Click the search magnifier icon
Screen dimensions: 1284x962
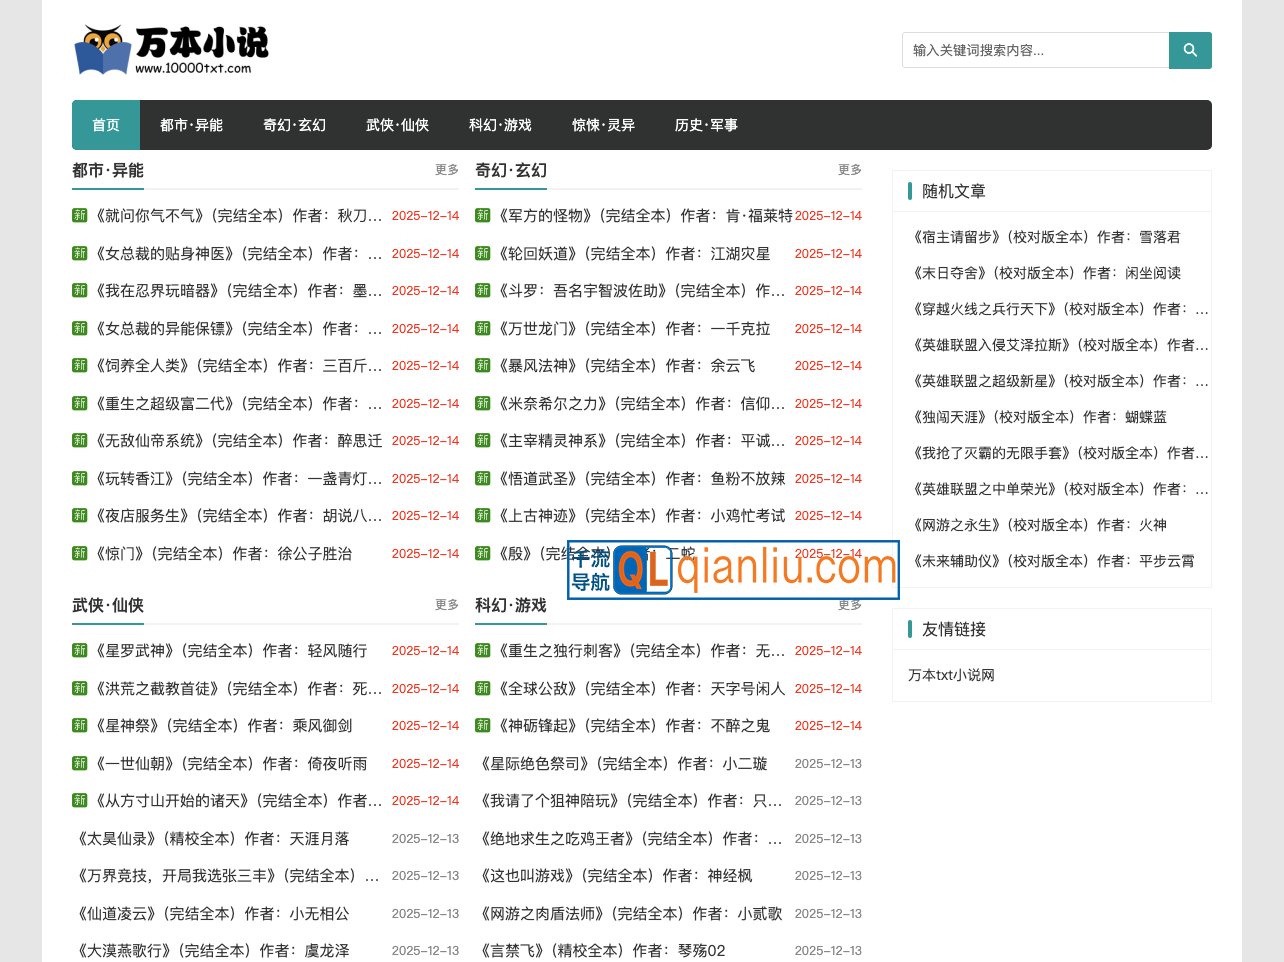(1189, 49)
